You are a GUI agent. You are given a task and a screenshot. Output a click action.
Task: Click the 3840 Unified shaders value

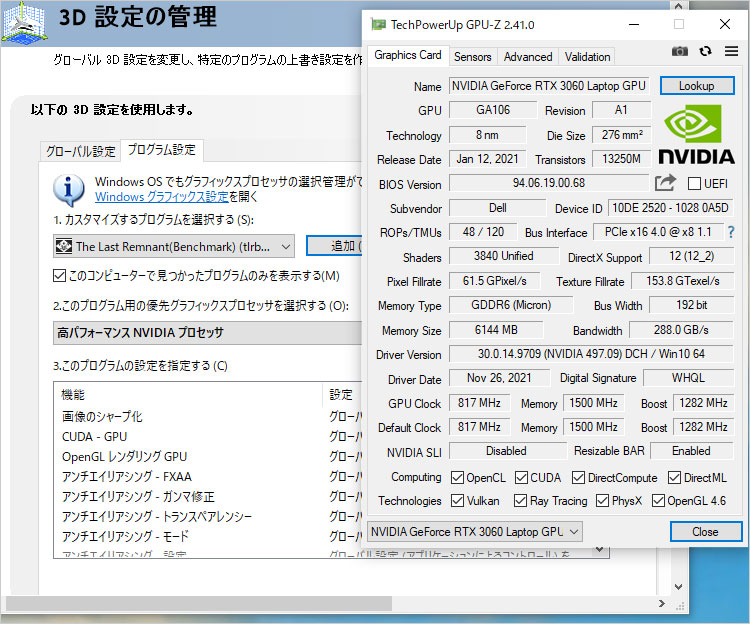tap(503, 256)
